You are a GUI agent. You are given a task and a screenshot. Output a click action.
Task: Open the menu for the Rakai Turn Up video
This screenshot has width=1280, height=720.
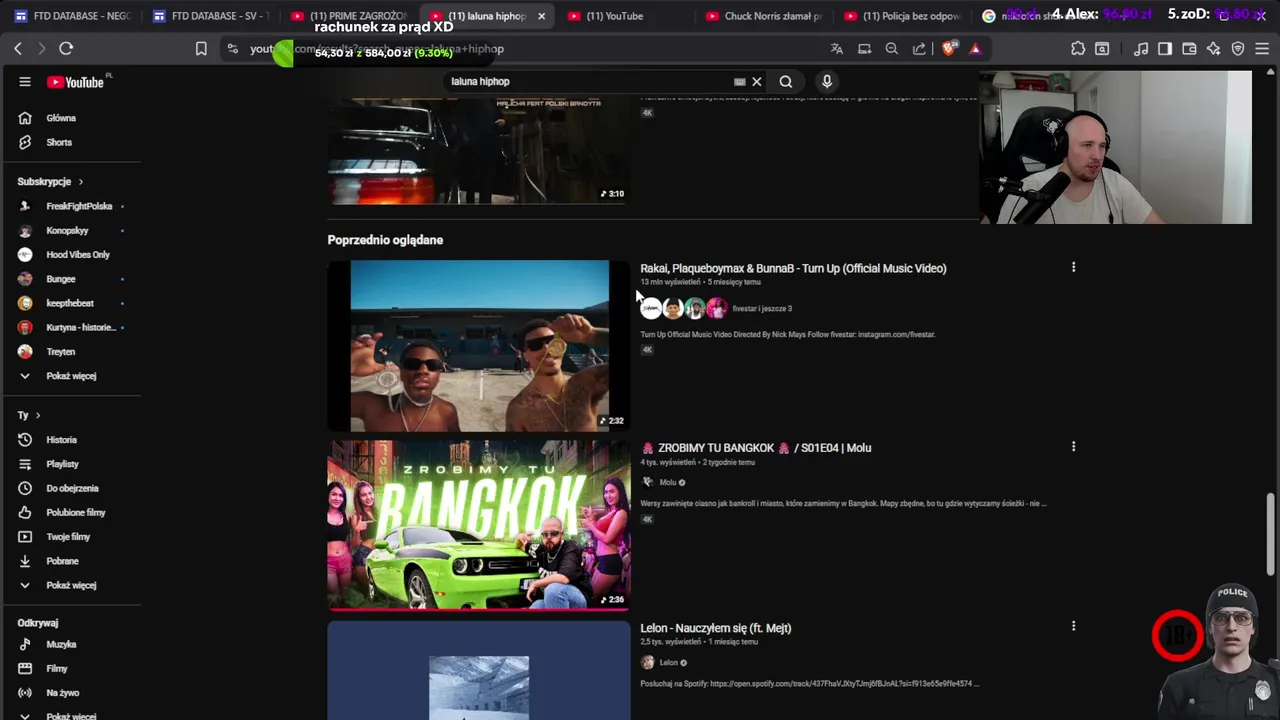pyautogui.click(x=1073, y=267)
